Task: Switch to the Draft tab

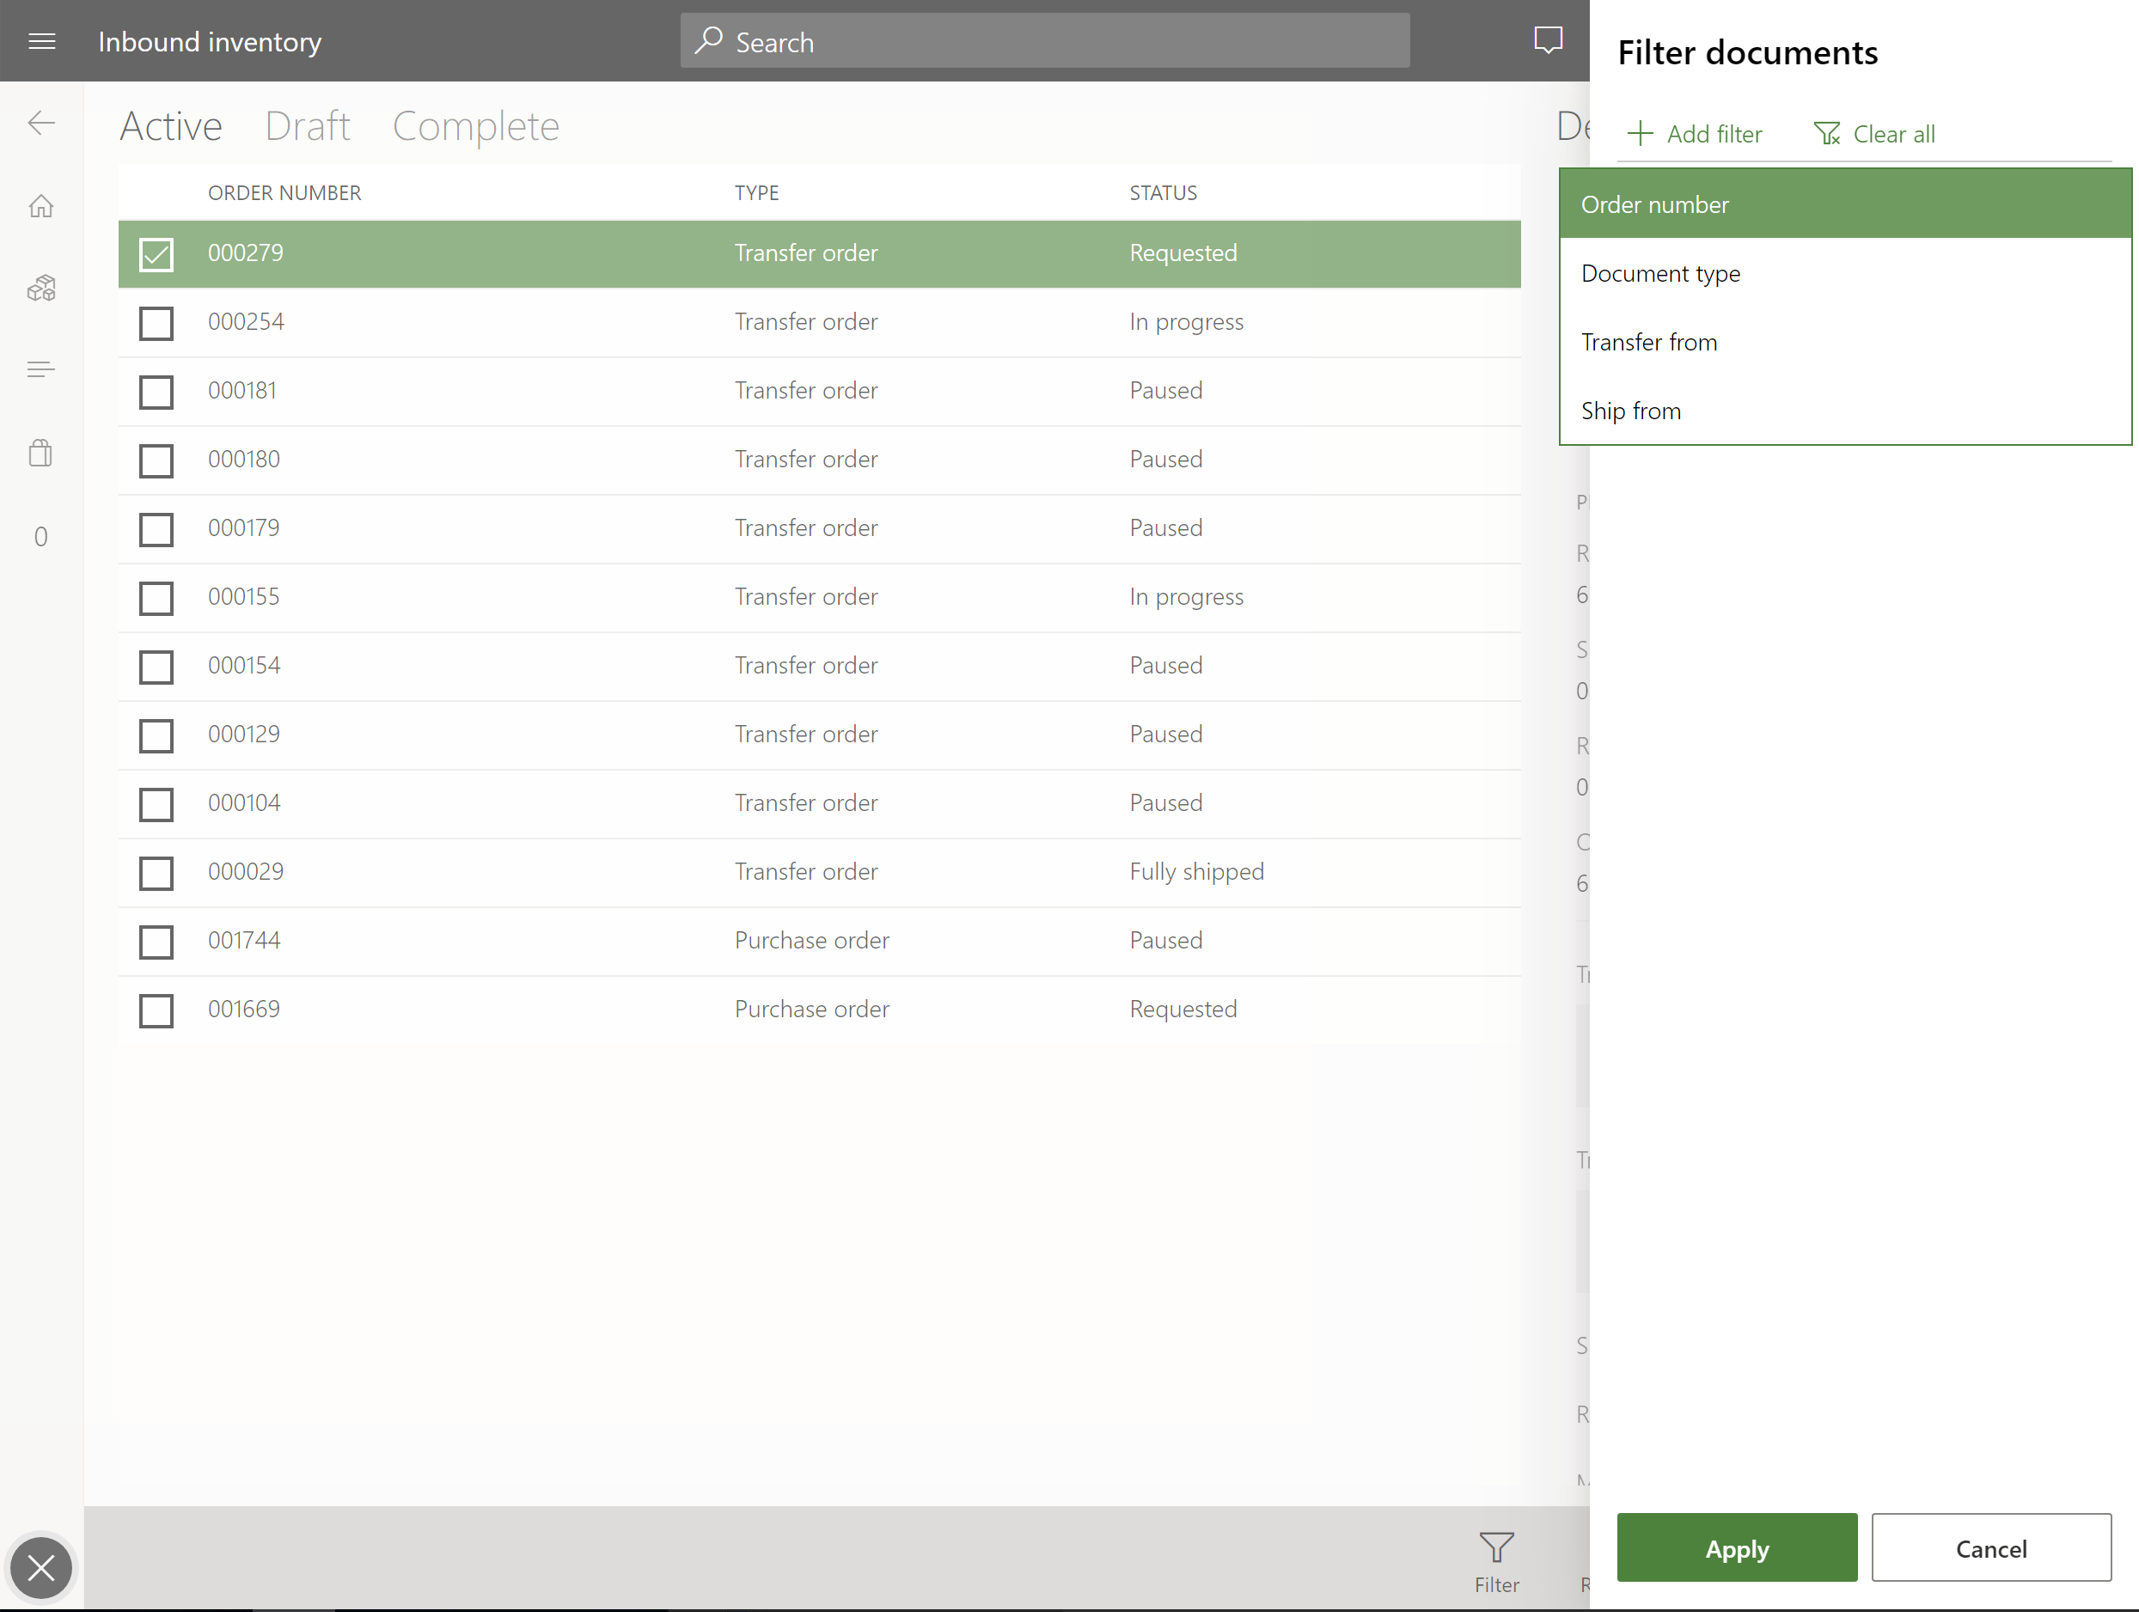Action: pos(307,125)
